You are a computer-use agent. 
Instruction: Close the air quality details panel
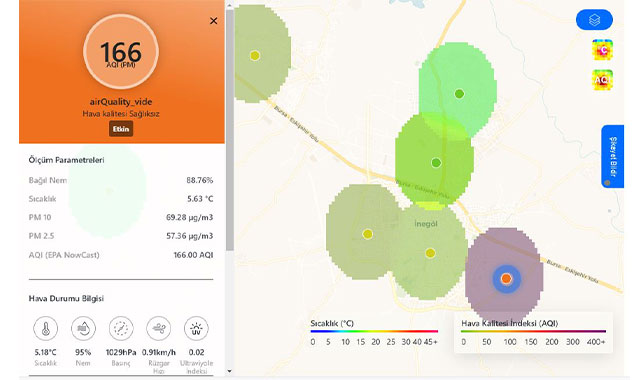pyautogui.click(x=213, y=21)
